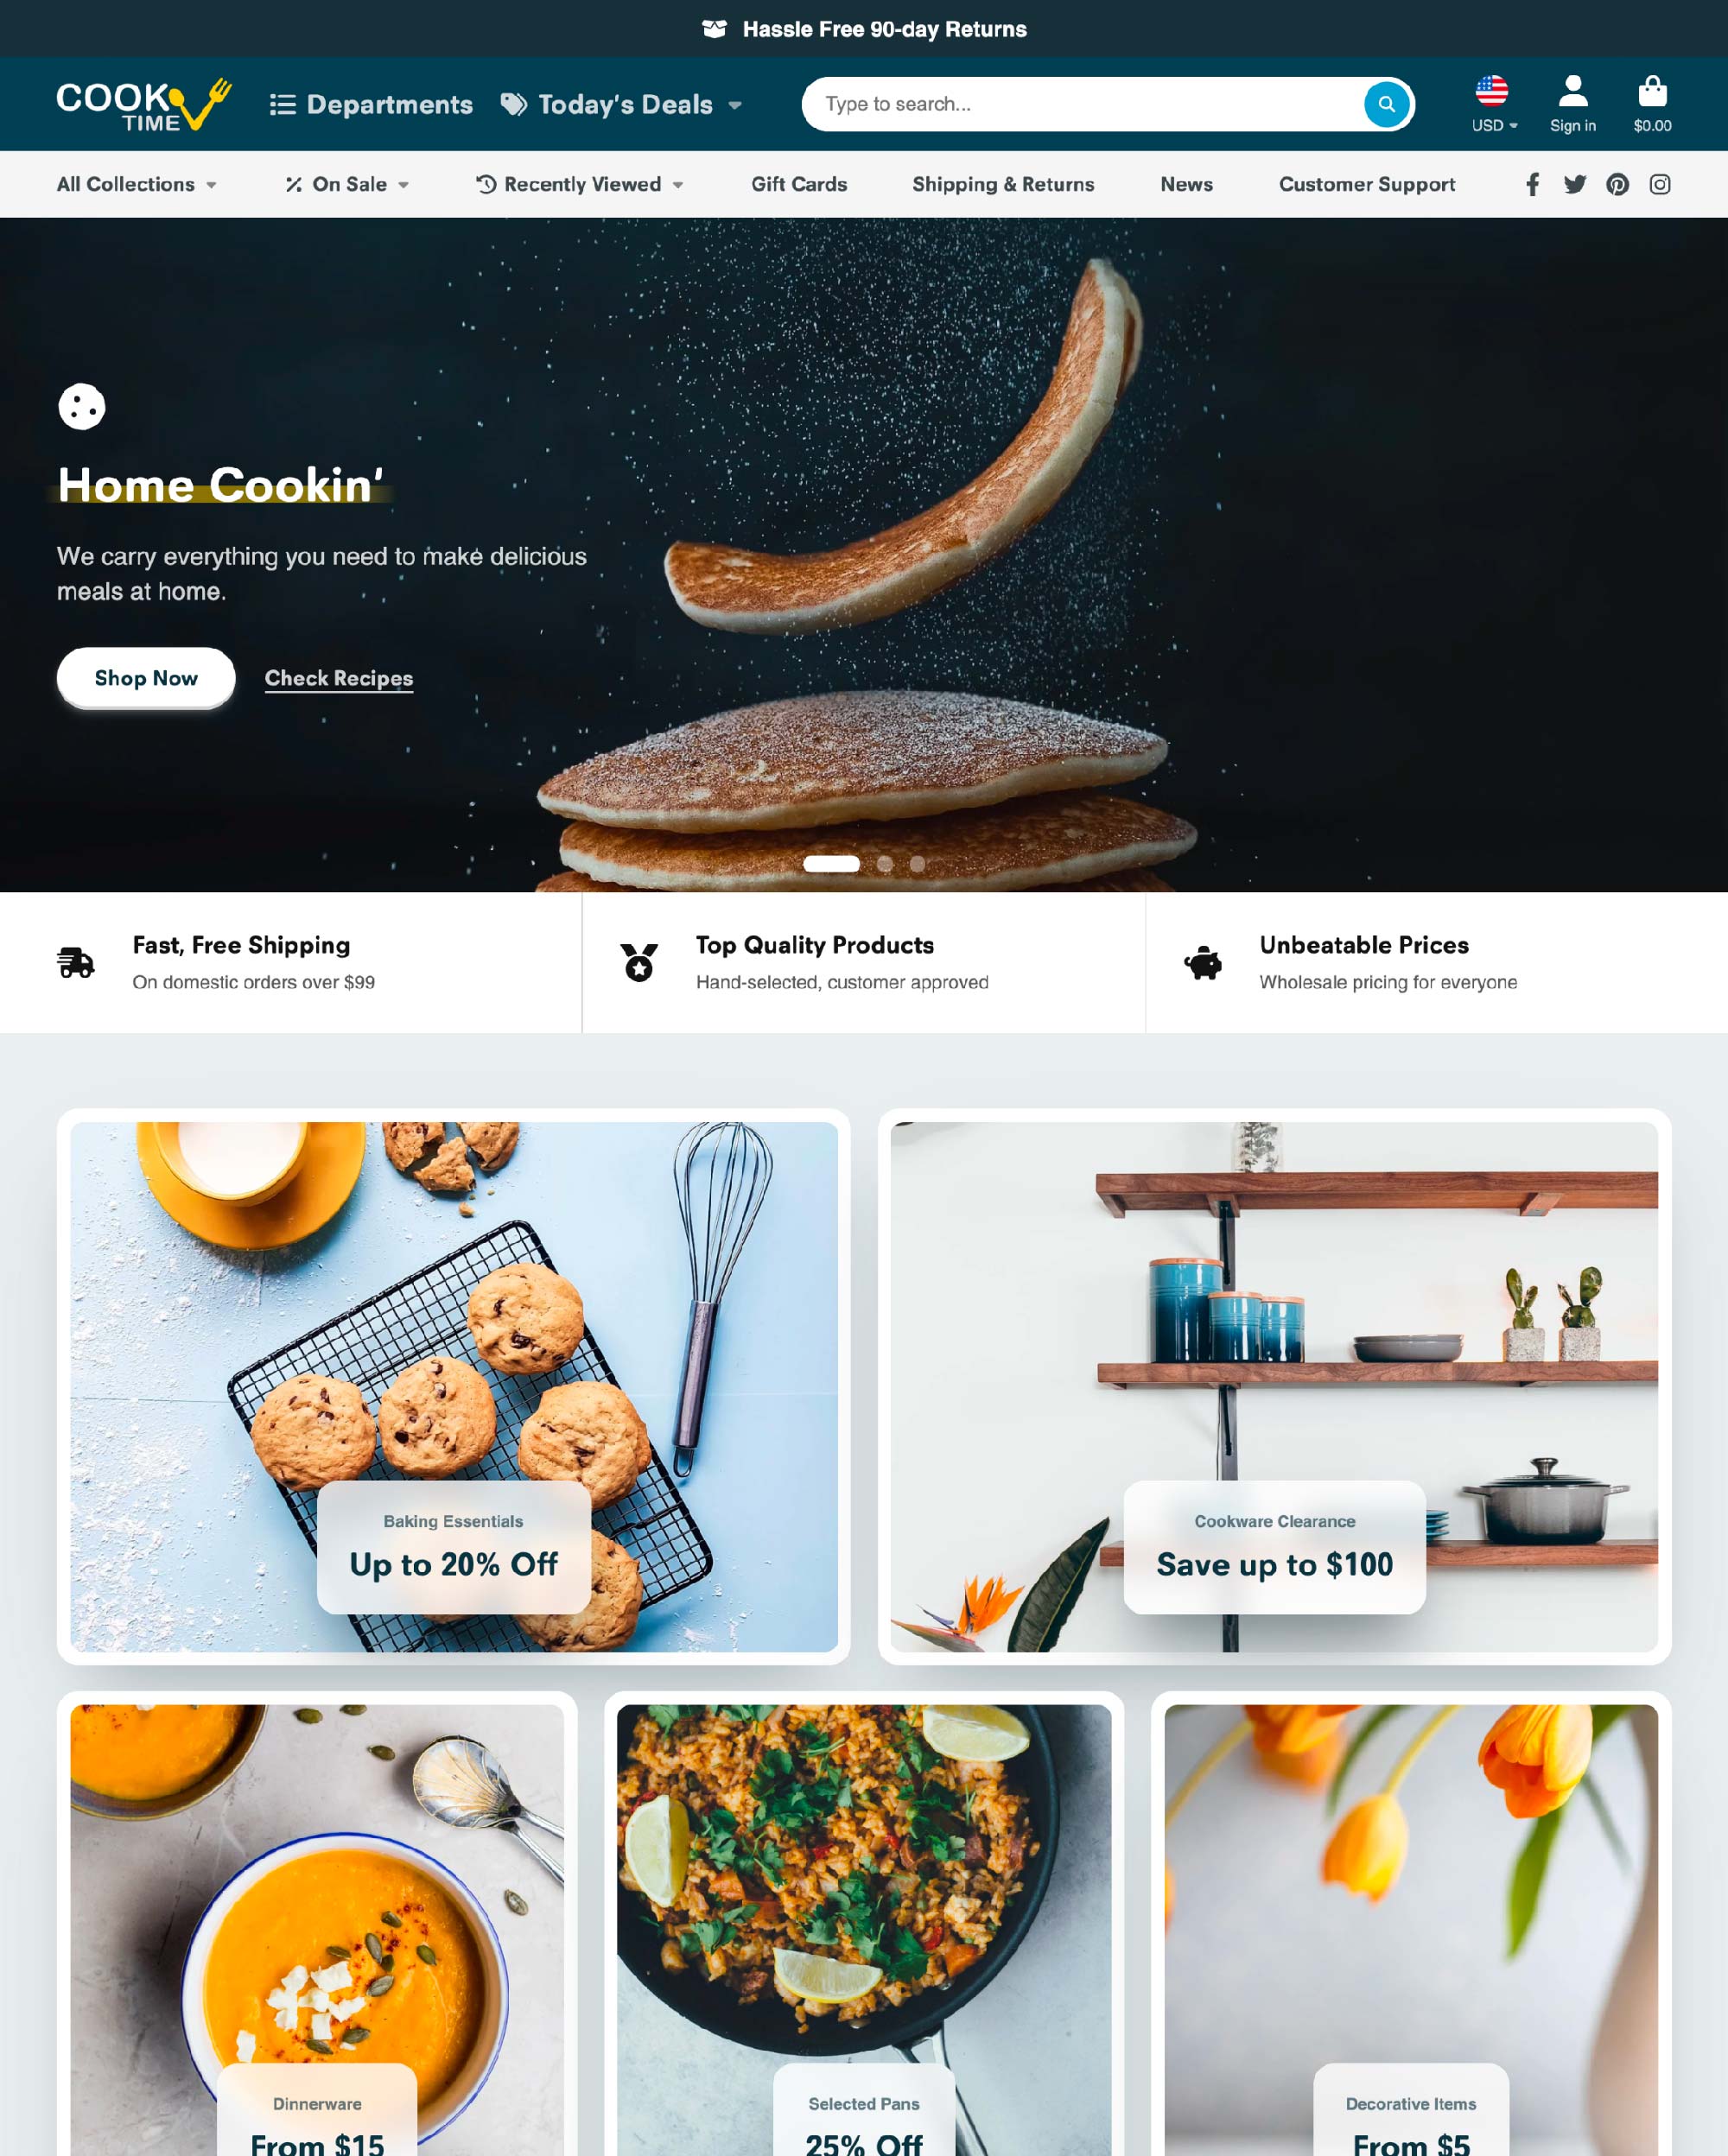
Task: Click the Check Recipes link
Action: tap(337, 677)
